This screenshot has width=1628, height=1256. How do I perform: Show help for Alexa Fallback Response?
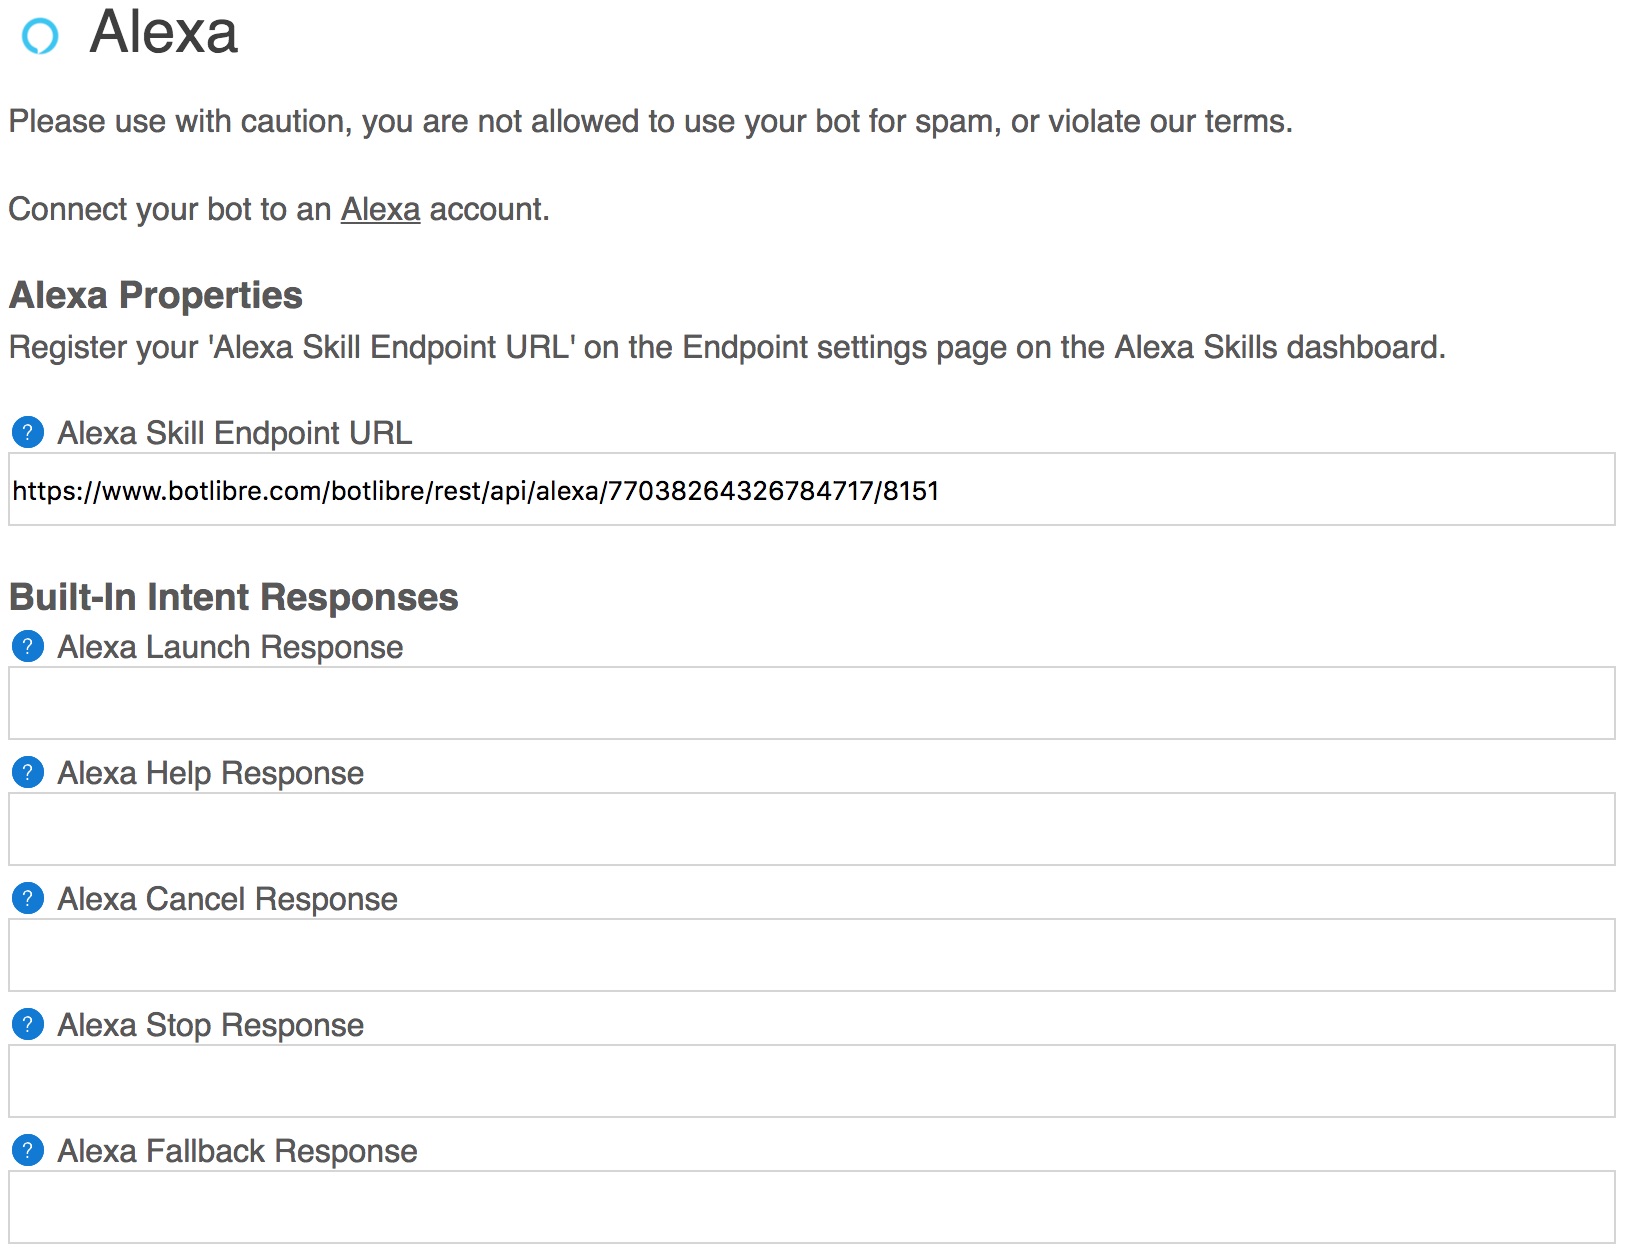[x=28, y=1151]
